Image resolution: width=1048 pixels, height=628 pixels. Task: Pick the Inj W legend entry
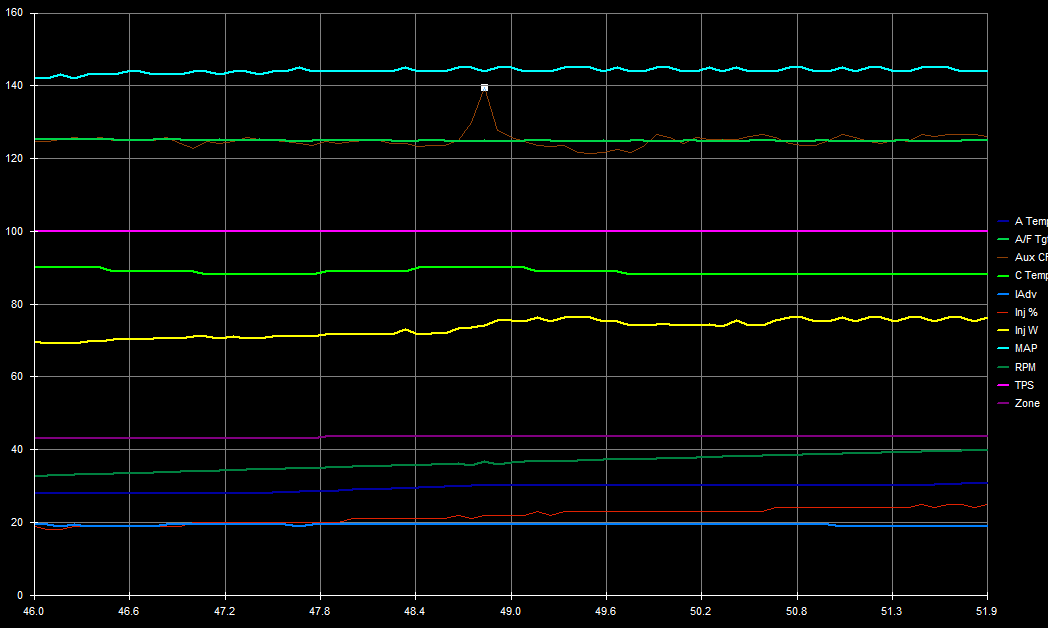tap(1018, 330)
